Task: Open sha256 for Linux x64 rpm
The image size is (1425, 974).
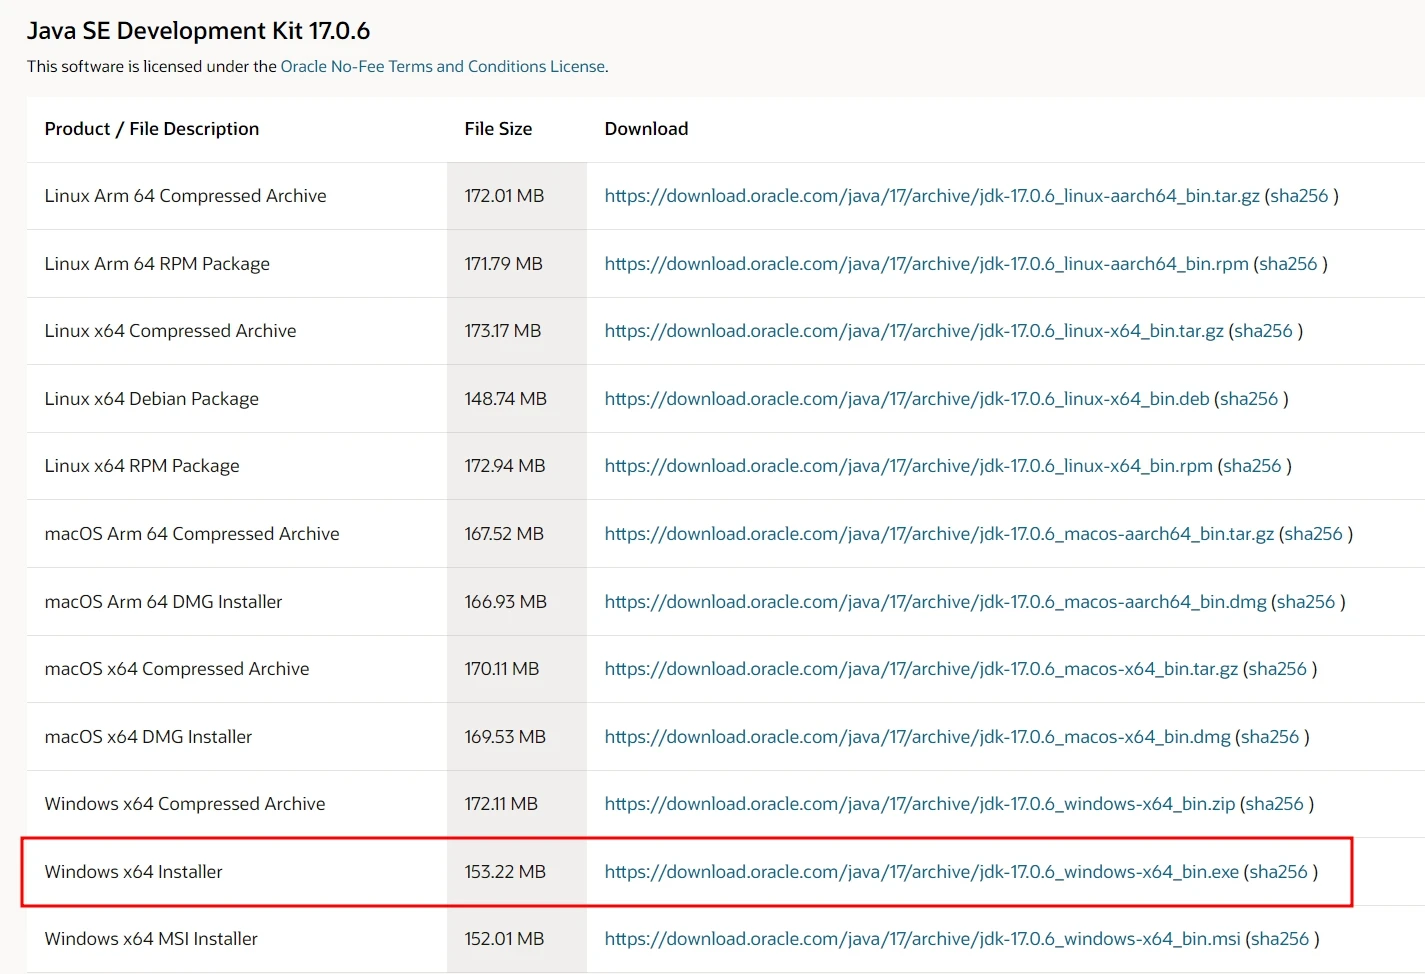Action: [1252, 466]
